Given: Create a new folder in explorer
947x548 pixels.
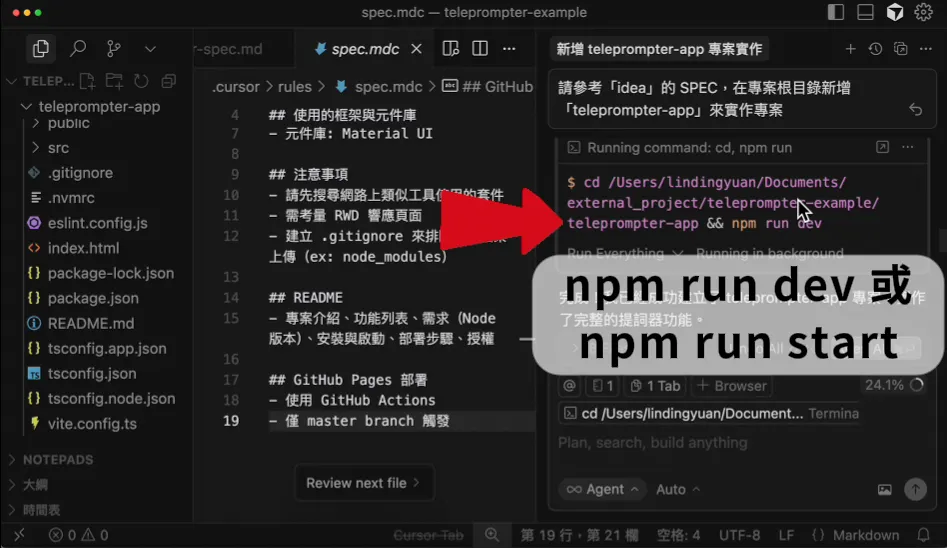Looking at the screenshot, I should (114, 81).
